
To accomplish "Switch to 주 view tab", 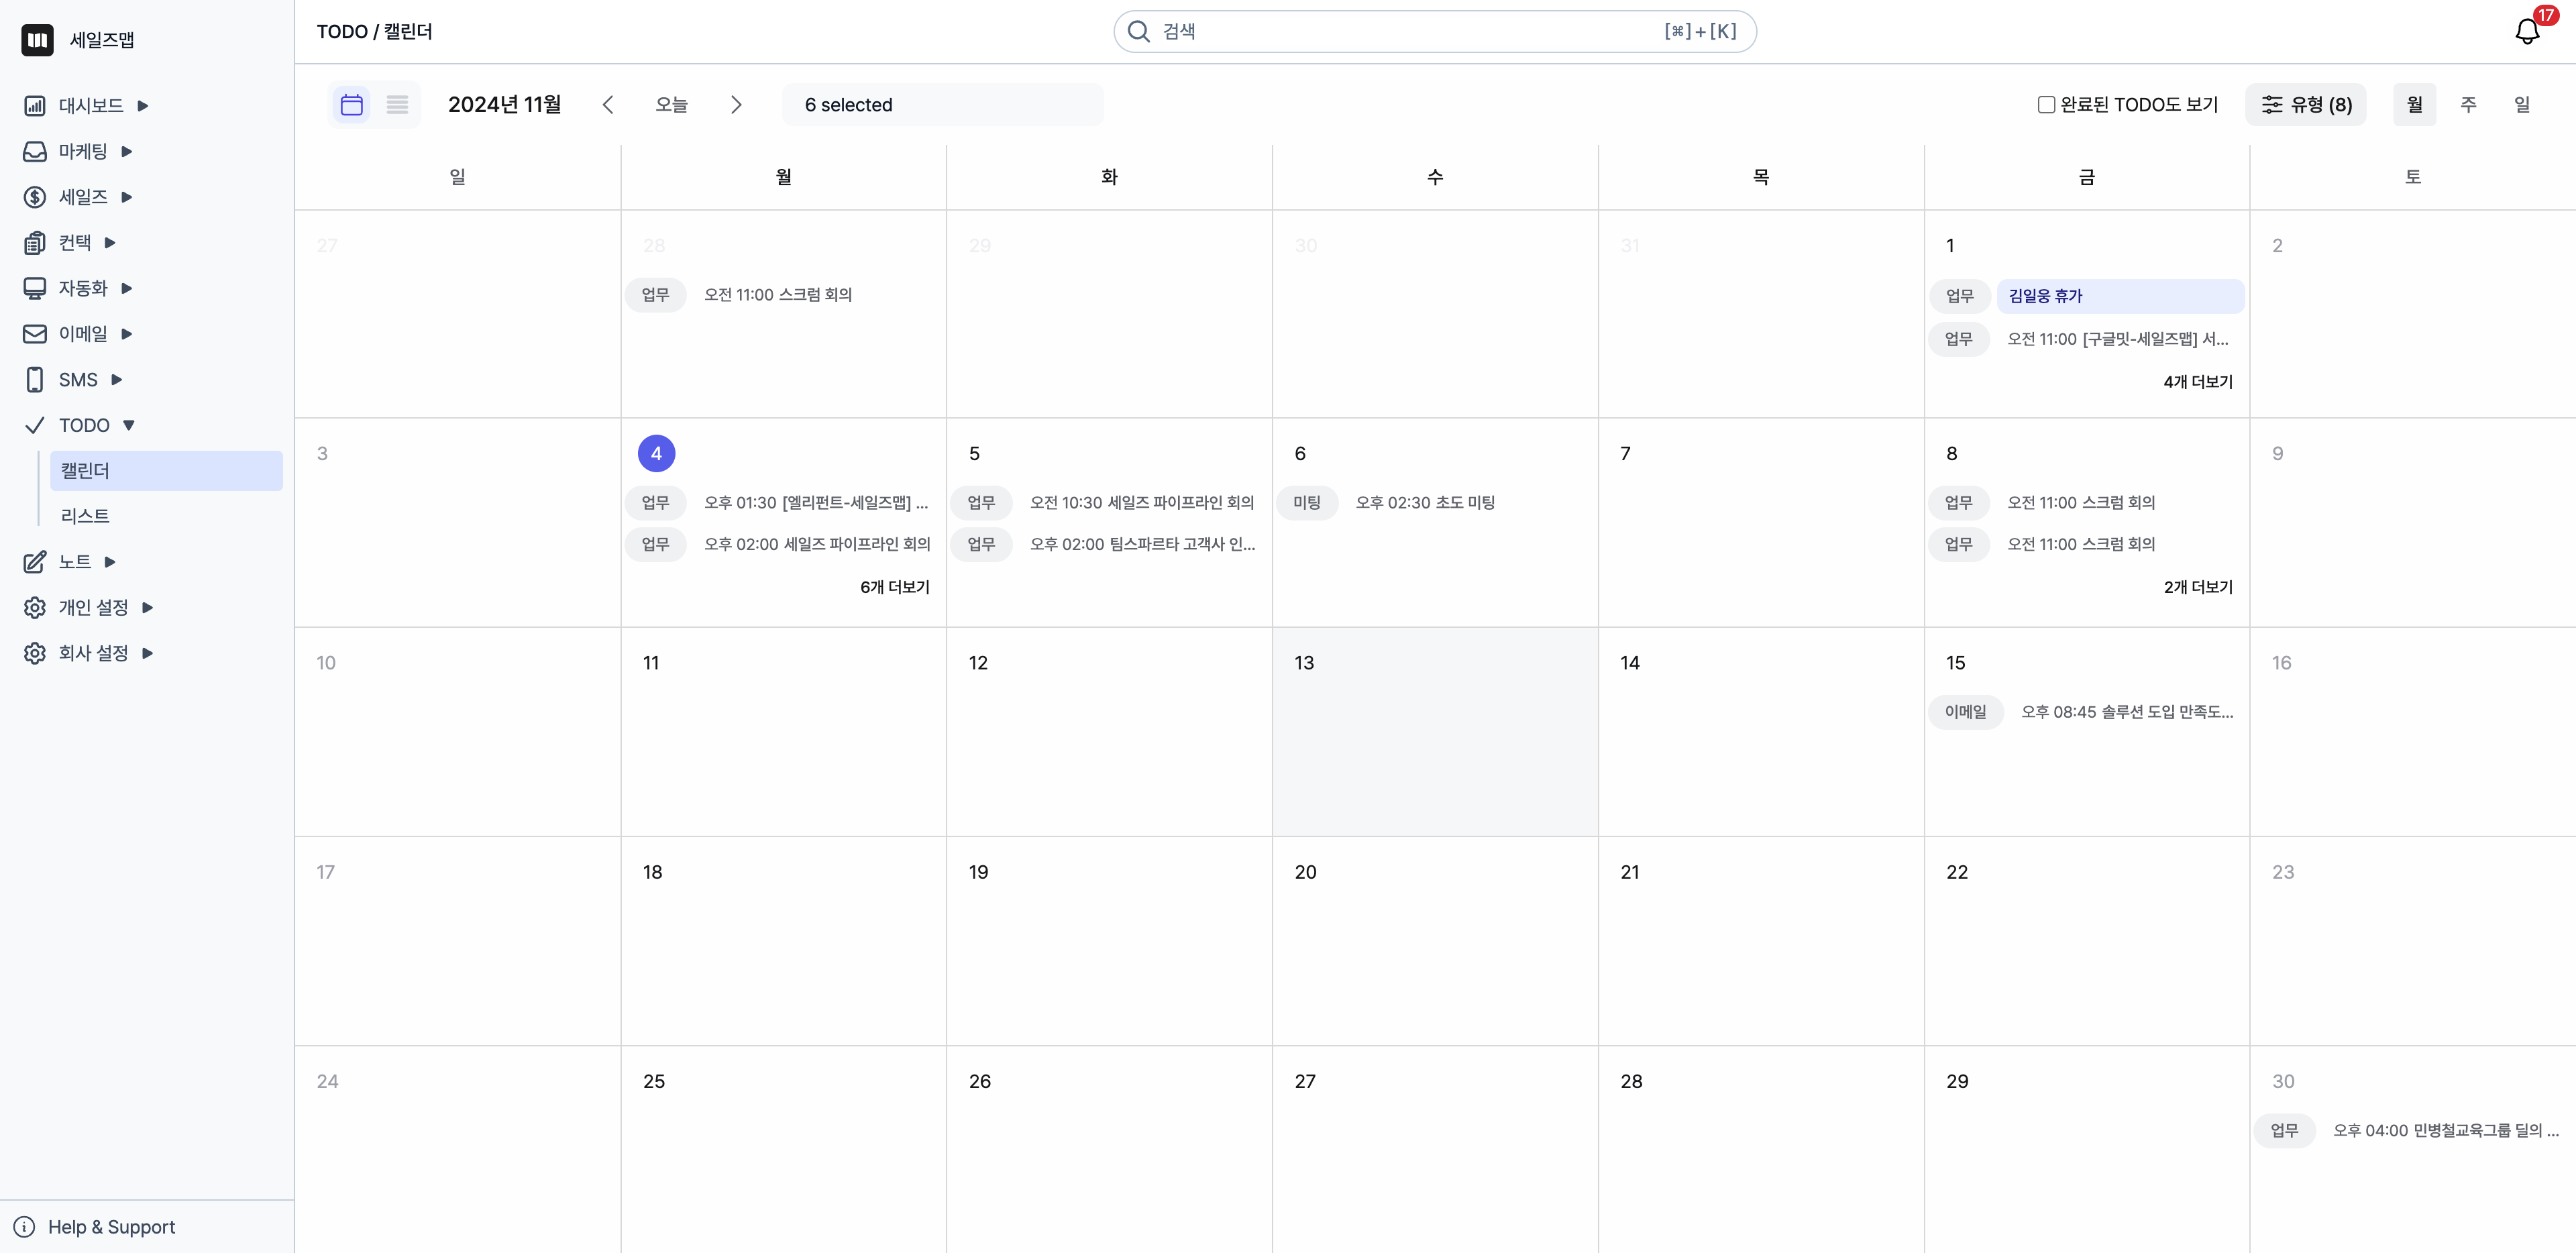I will [2468, 105].
